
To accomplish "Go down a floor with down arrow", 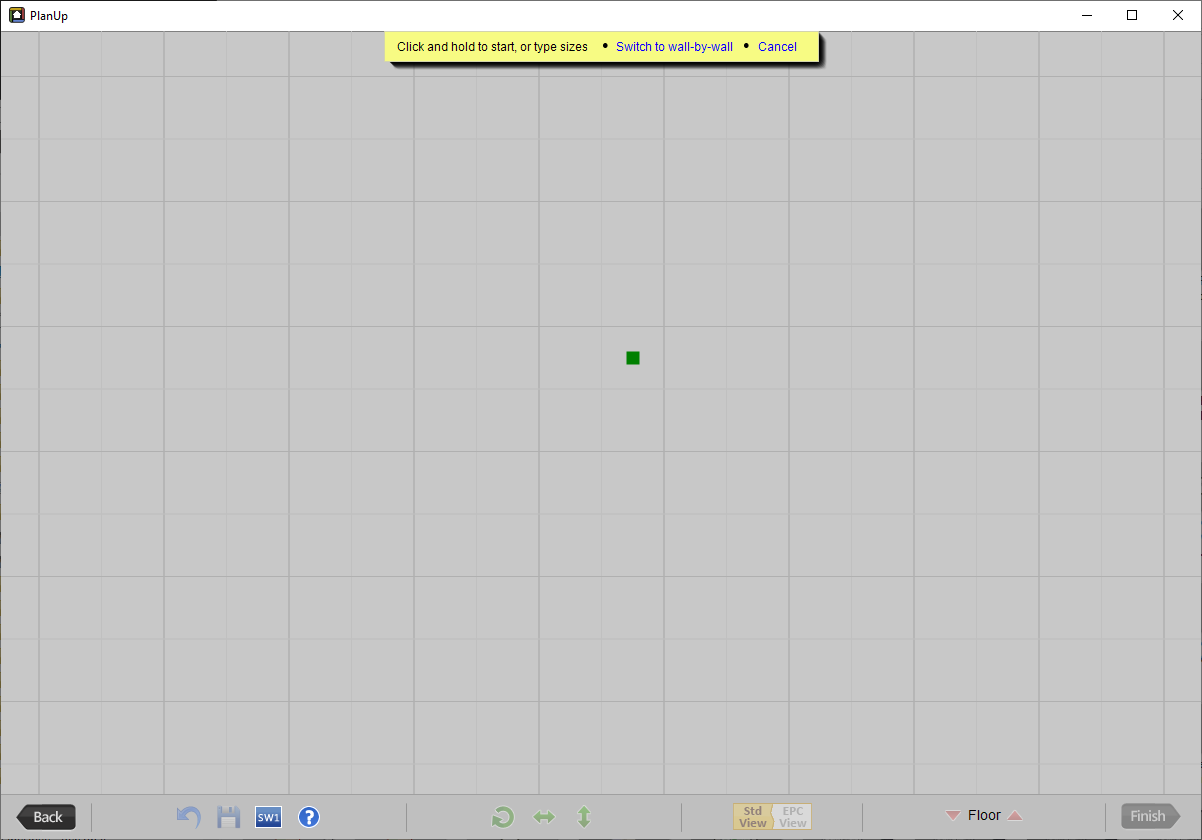I will (x=952, y=816).
